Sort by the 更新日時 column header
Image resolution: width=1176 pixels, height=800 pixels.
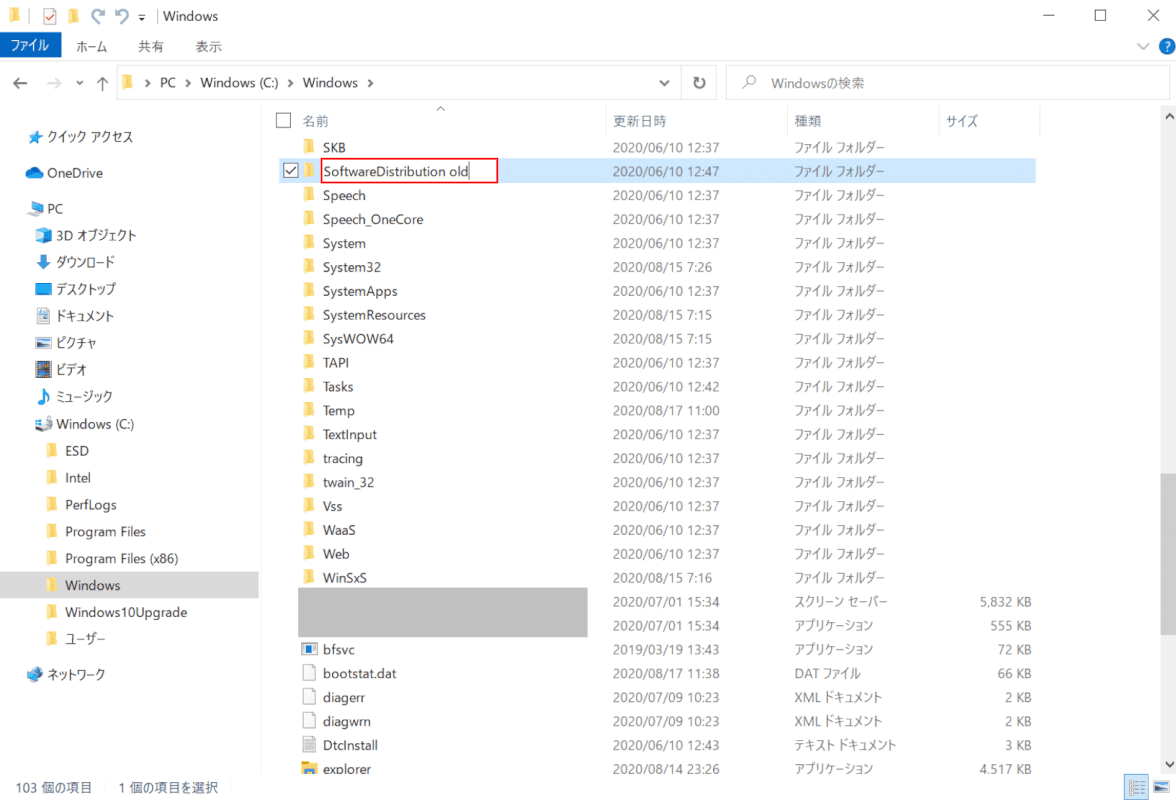(639, 121)
